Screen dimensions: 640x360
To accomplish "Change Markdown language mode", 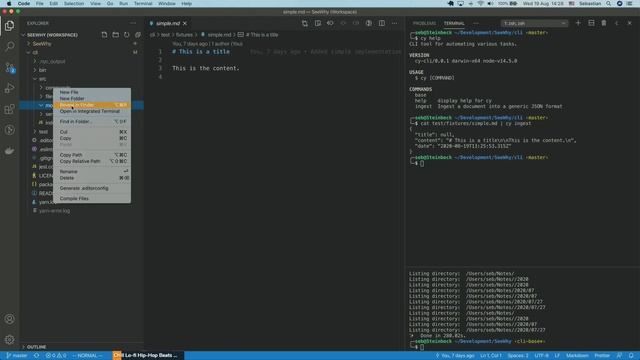I will click(x=577, y=356).
